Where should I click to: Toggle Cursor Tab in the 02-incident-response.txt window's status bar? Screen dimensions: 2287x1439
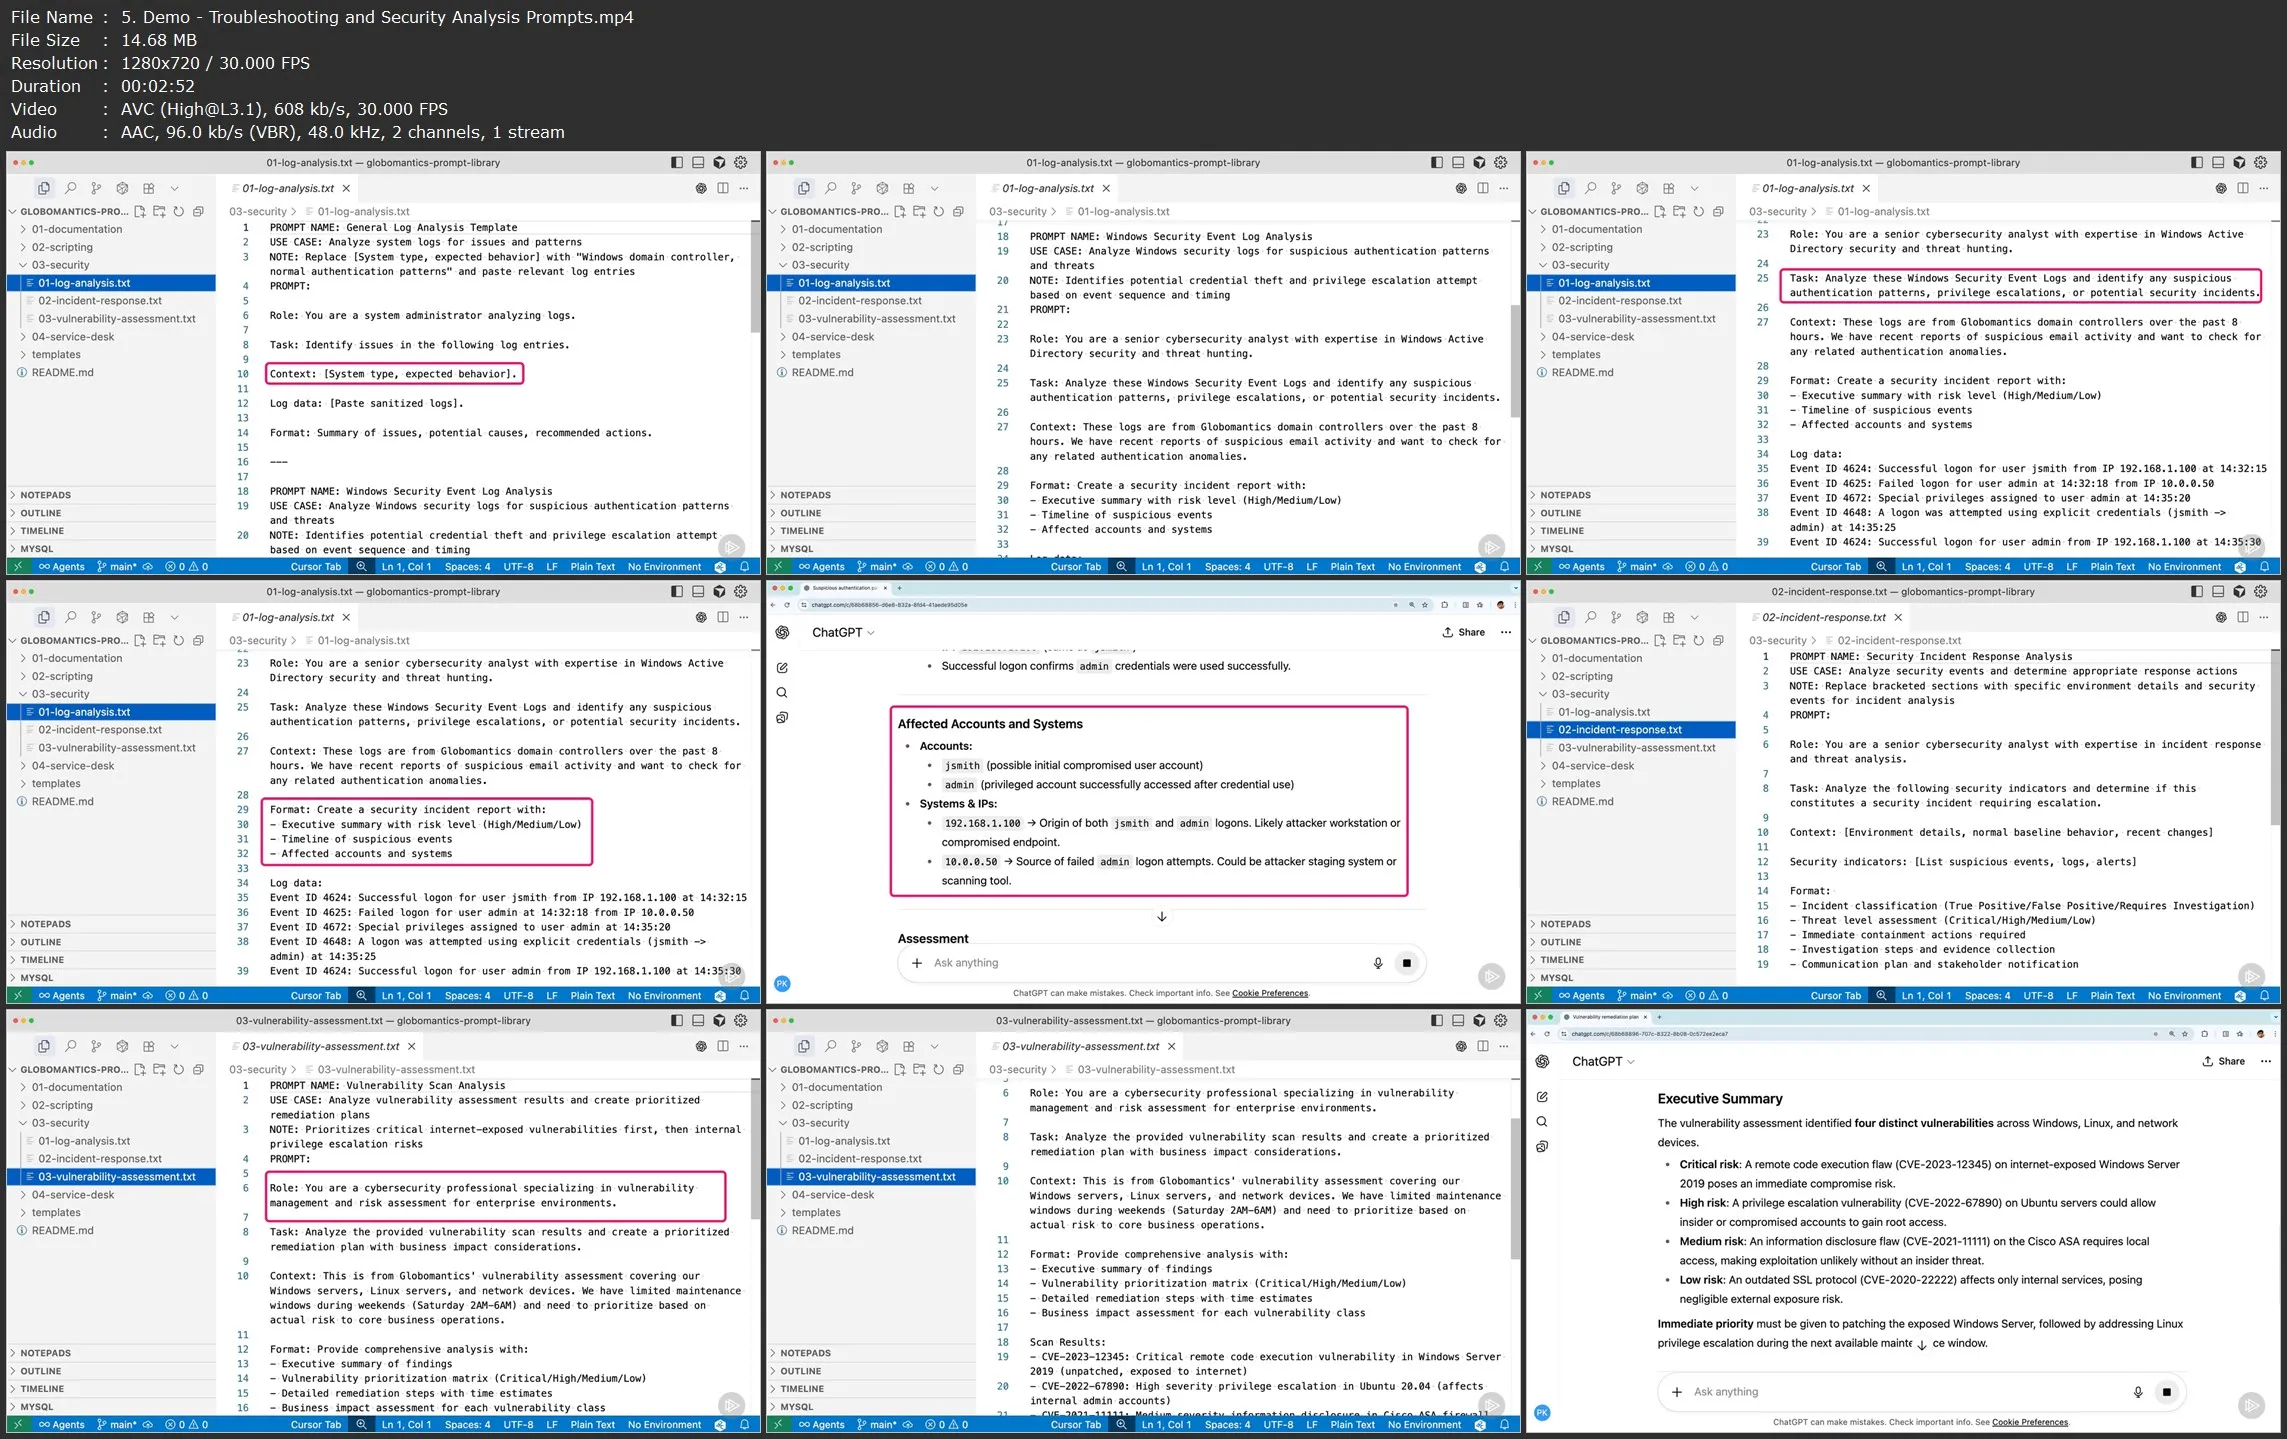(x=1835, y=995)
